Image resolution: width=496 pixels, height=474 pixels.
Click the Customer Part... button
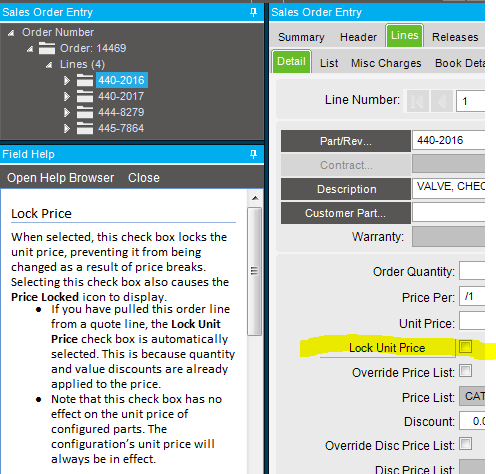pos(346,213)
